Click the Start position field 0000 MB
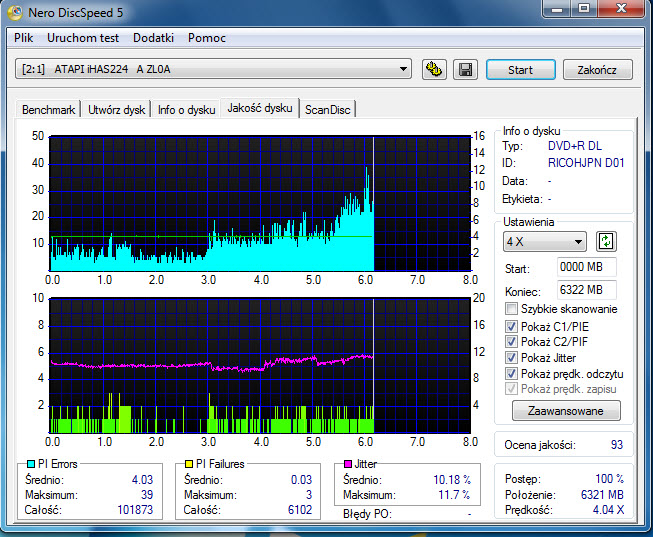The height and width of the screenshot is (537, 653). tap(586, 267)
